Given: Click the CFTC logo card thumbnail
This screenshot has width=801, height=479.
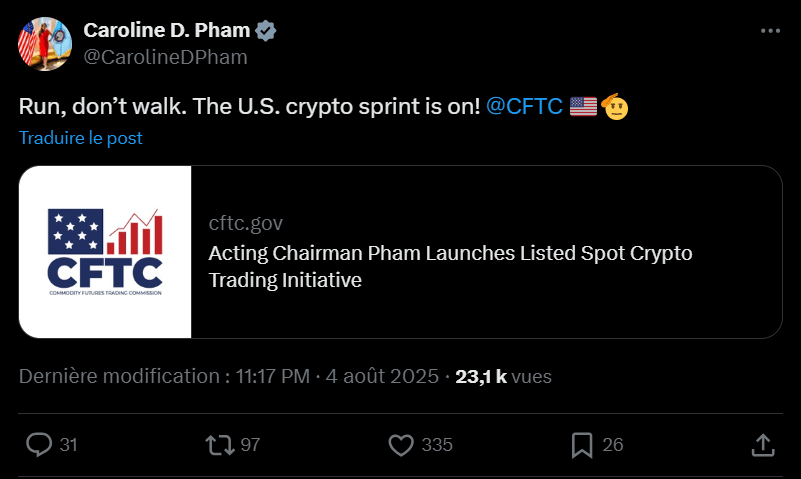Looking at the screenshot, I should (x=105, y=251).
